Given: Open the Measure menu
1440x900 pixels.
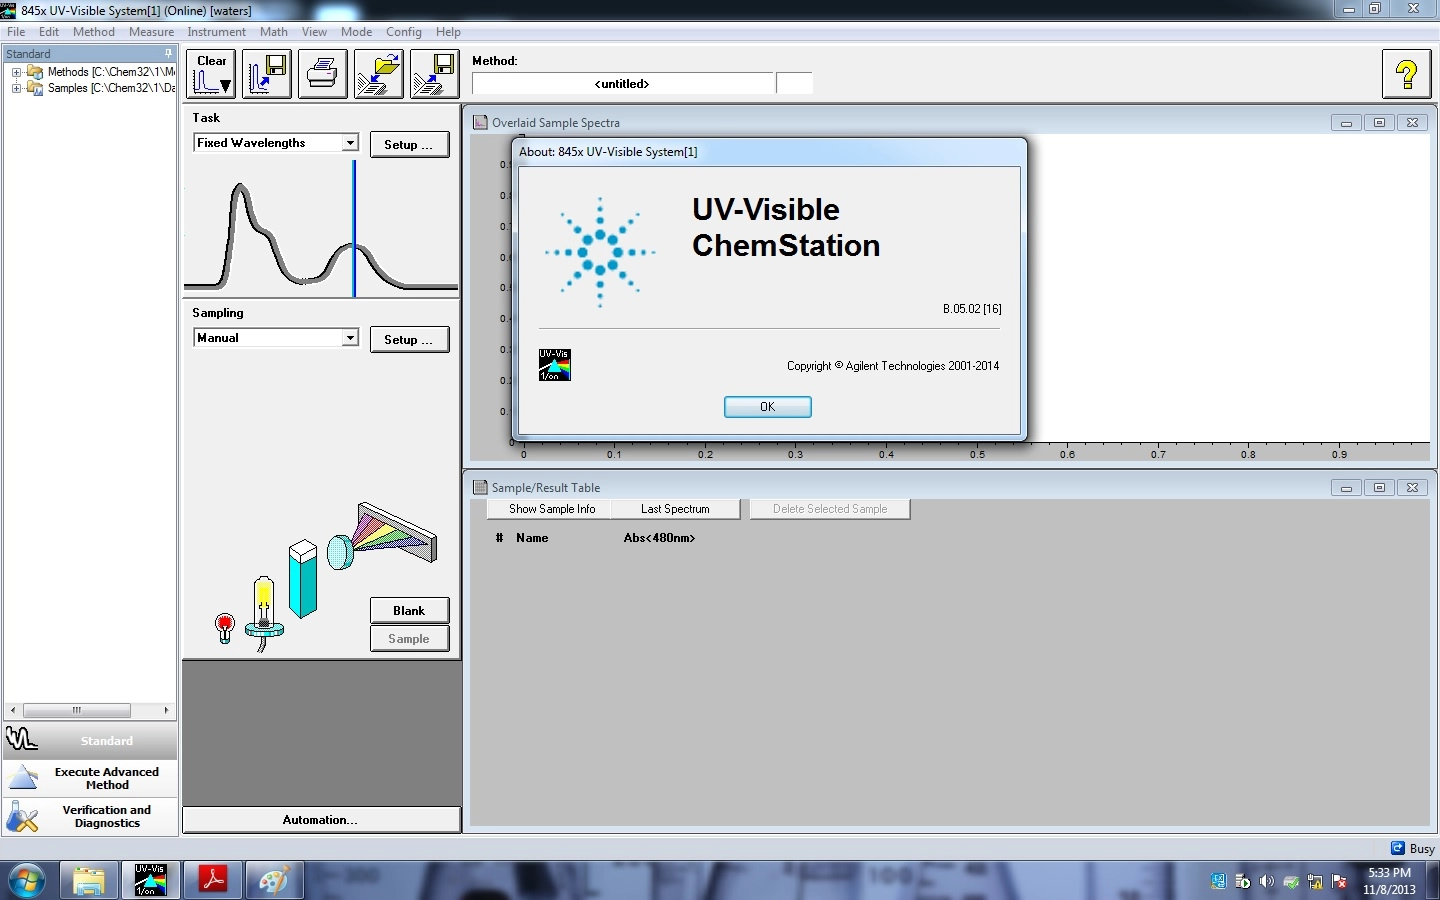Looking at the screenshot, I should pos(151,32).
